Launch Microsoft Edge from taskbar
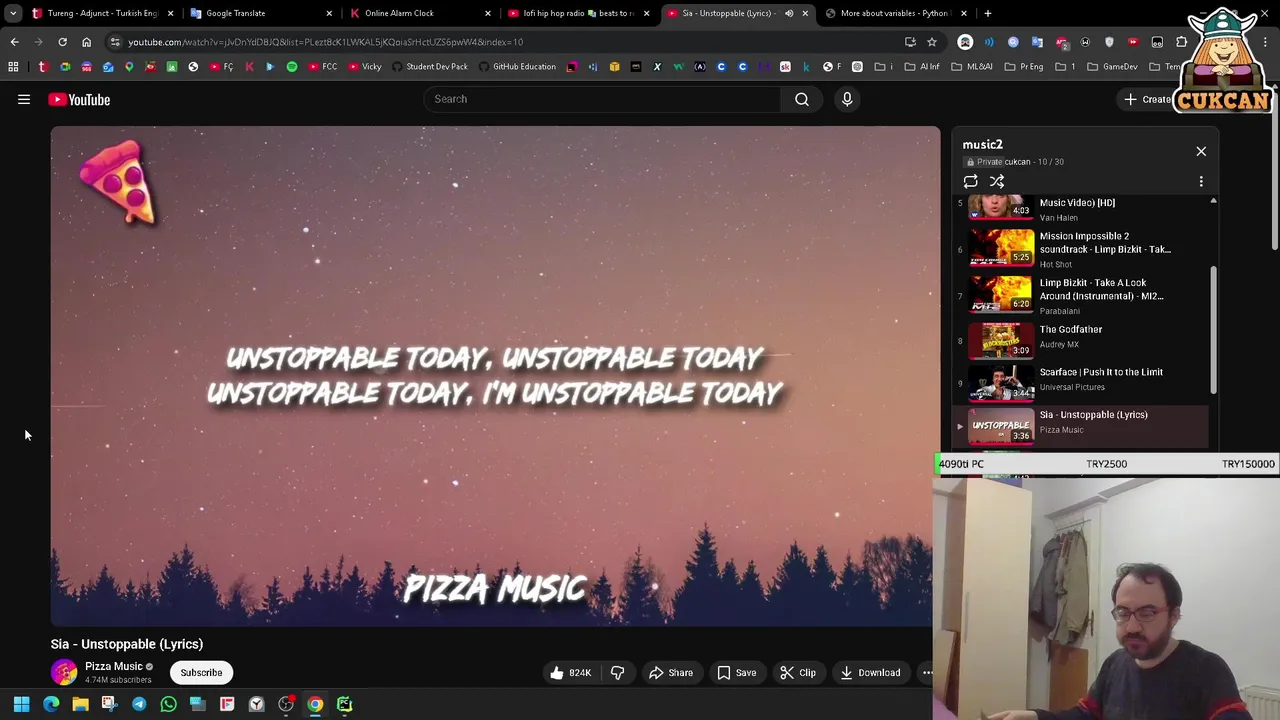The image size is (1280, 720). (x=51, y=704)
